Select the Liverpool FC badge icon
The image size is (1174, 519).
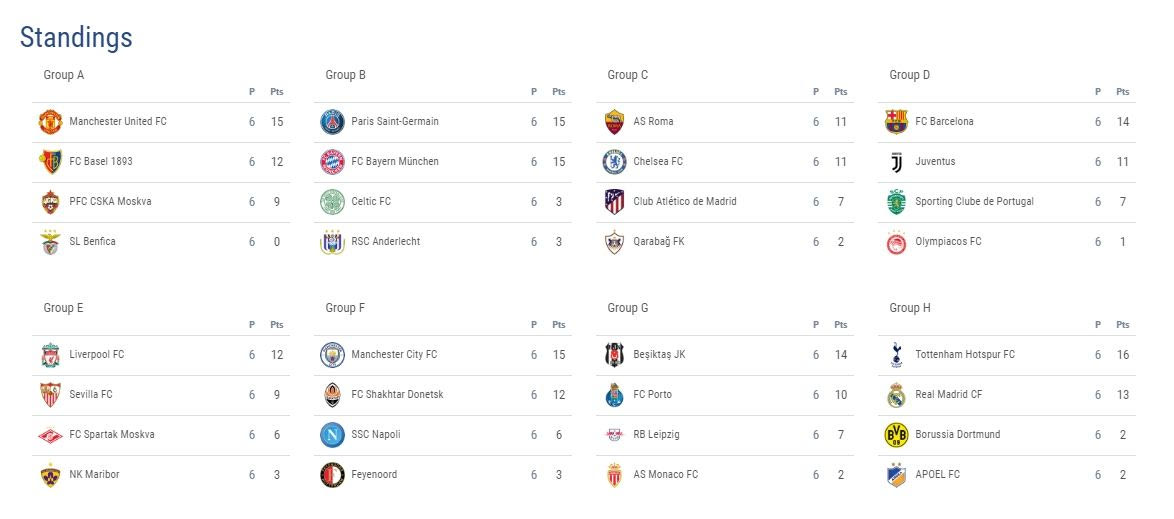(x=50, y=355)
